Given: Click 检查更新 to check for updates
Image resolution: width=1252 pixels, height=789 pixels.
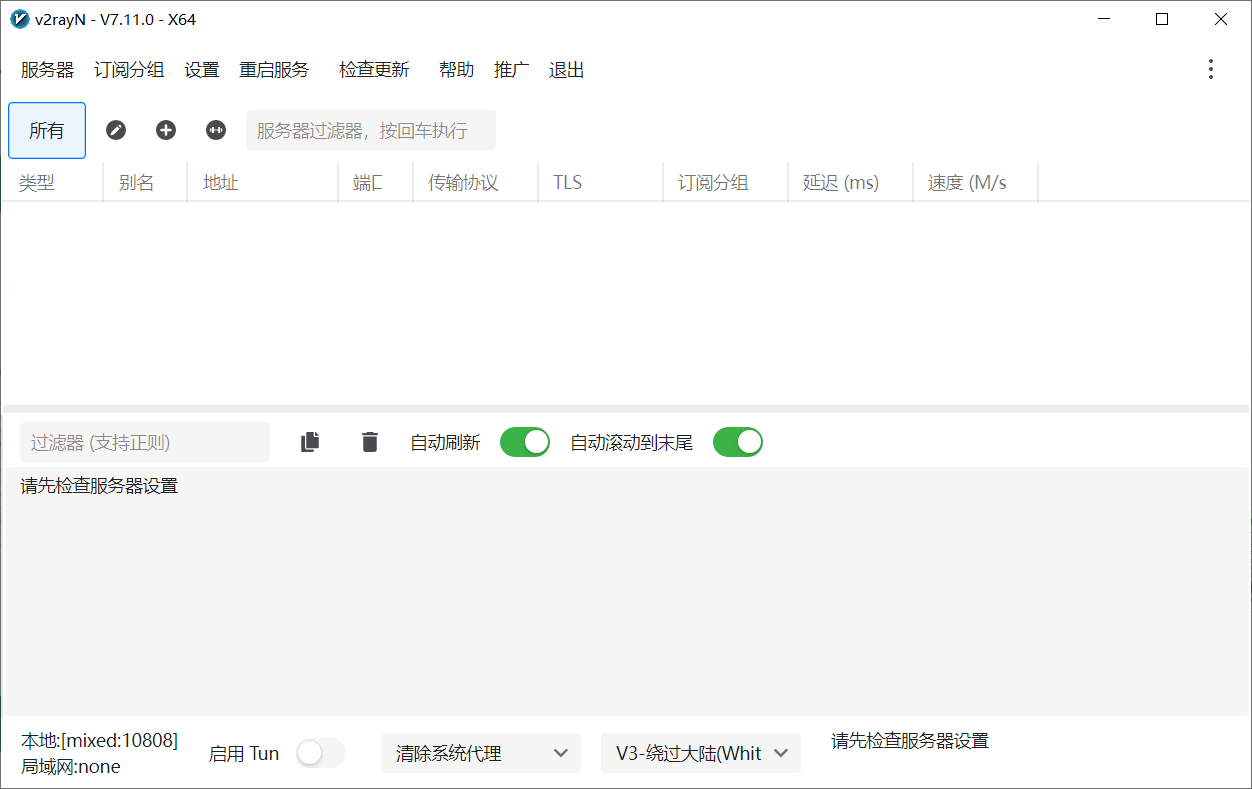Looking at the screenshot, I should point(374,70).
